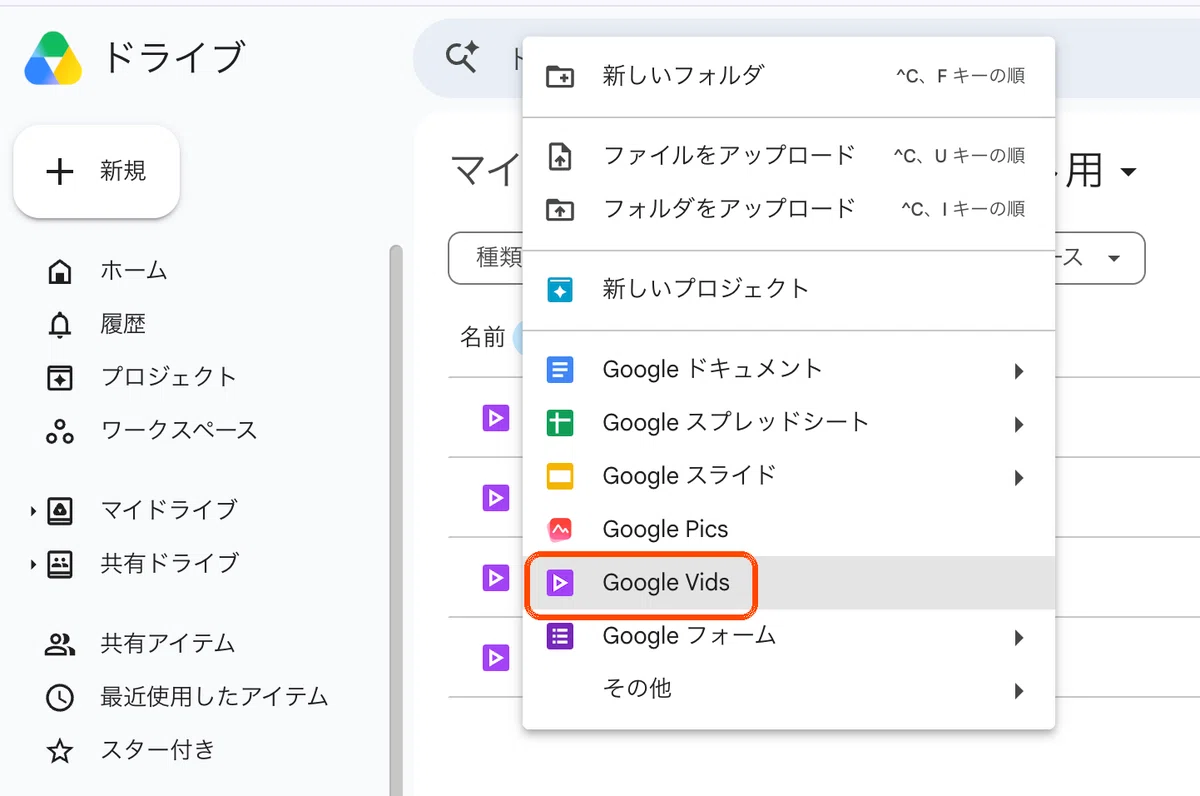Click the Google Pics icon
The width and height of the screenshot is (1200, 796).
point(560,529)
